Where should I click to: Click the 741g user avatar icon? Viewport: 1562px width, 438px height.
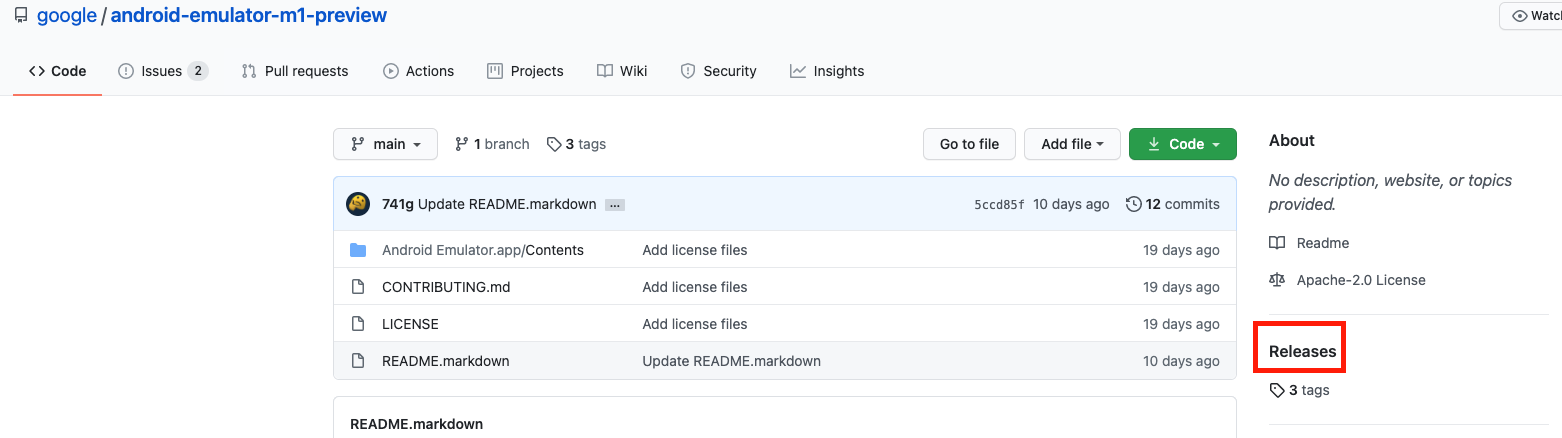tap(358, 204)
